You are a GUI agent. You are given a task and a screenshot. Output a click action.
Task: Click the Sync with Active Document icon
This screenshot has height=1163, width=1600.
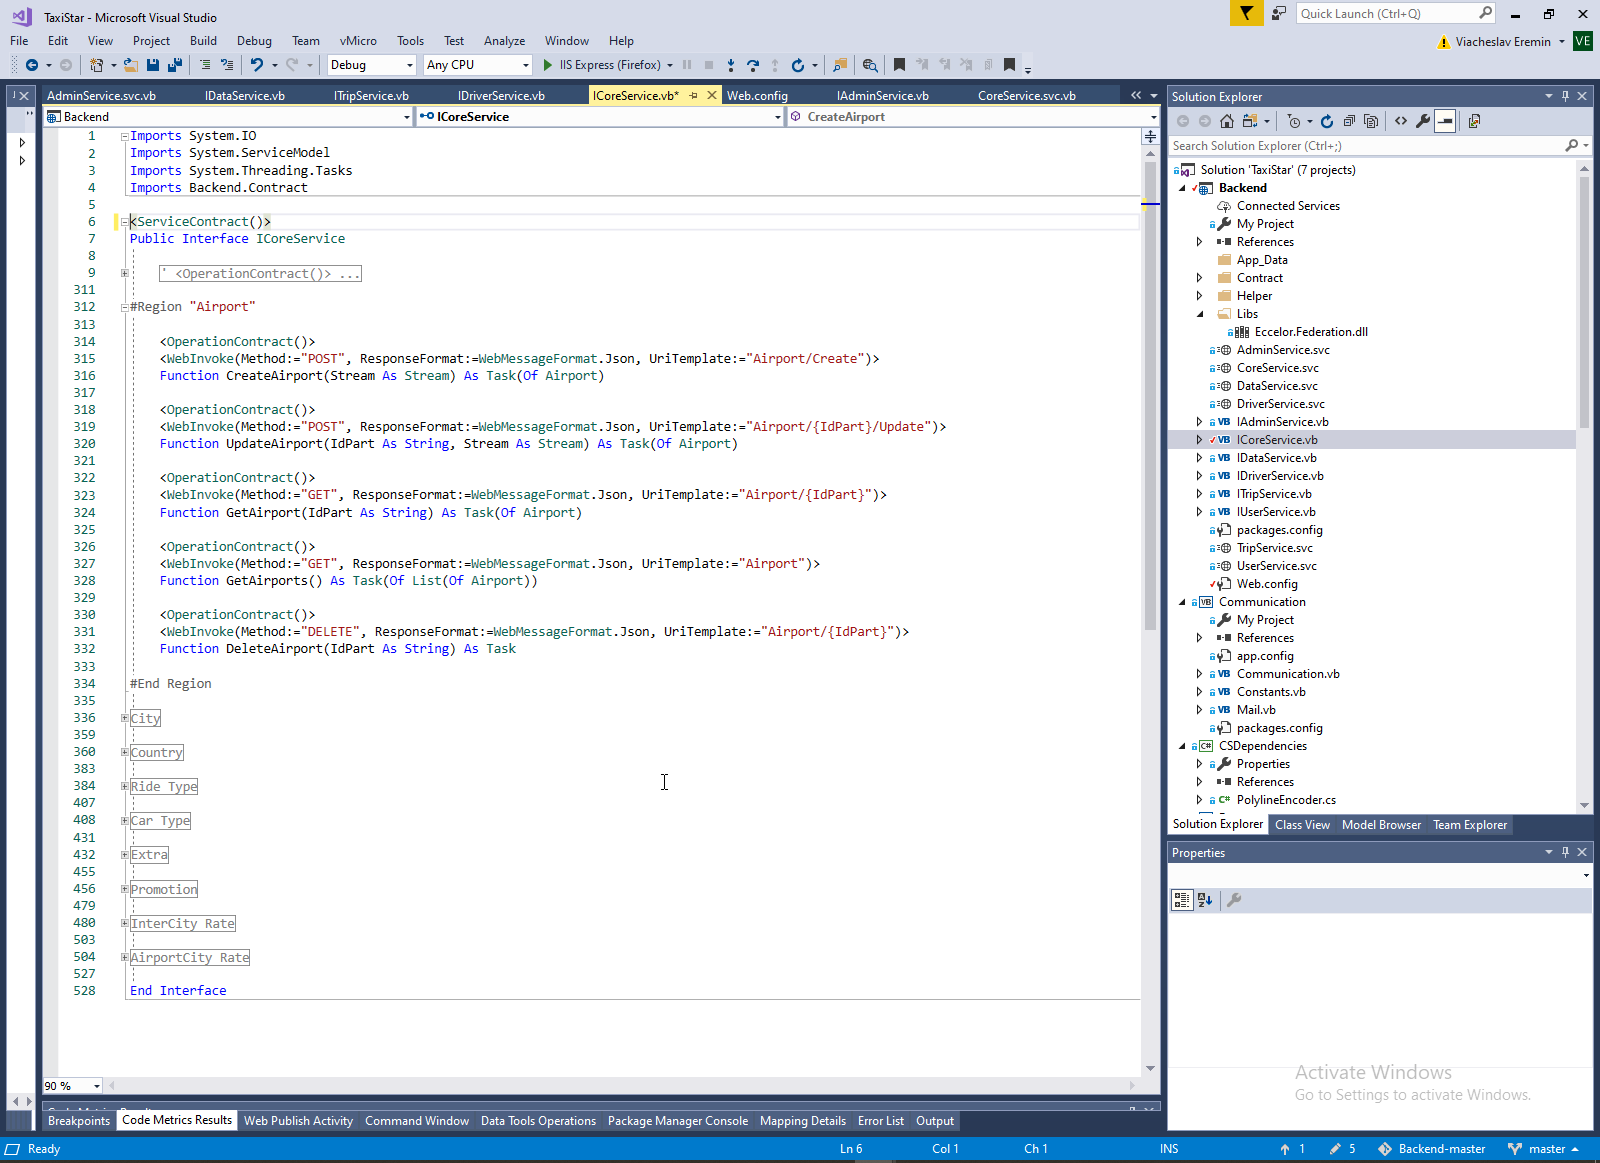(x=1250, y=121)
